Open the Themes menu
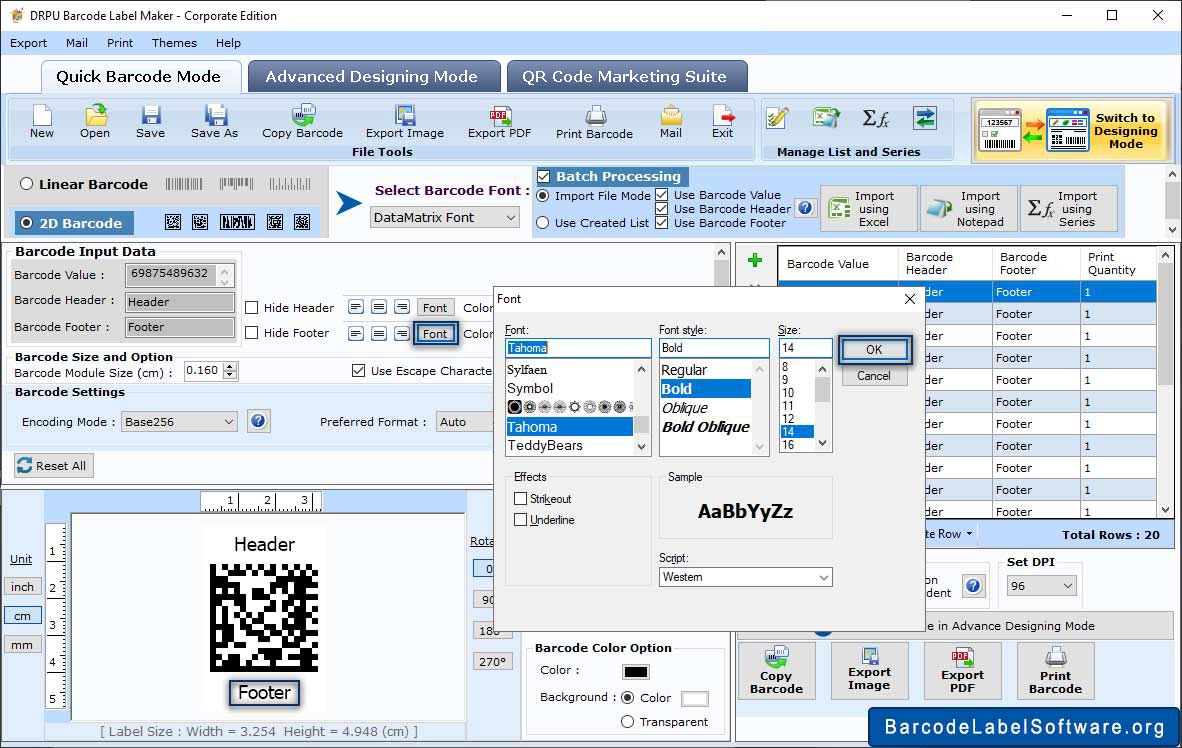Viewport: 1182px width, 748px height. [174, 43]
